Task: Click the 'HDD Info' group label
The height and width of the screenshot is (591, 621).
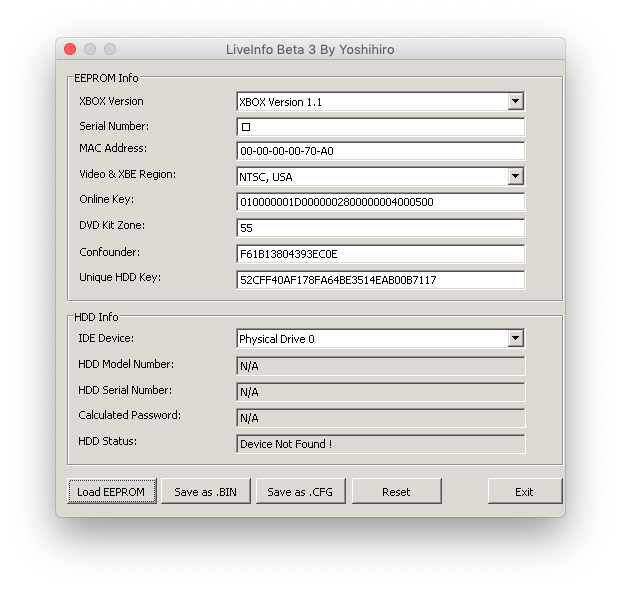Action: point(96,317)
